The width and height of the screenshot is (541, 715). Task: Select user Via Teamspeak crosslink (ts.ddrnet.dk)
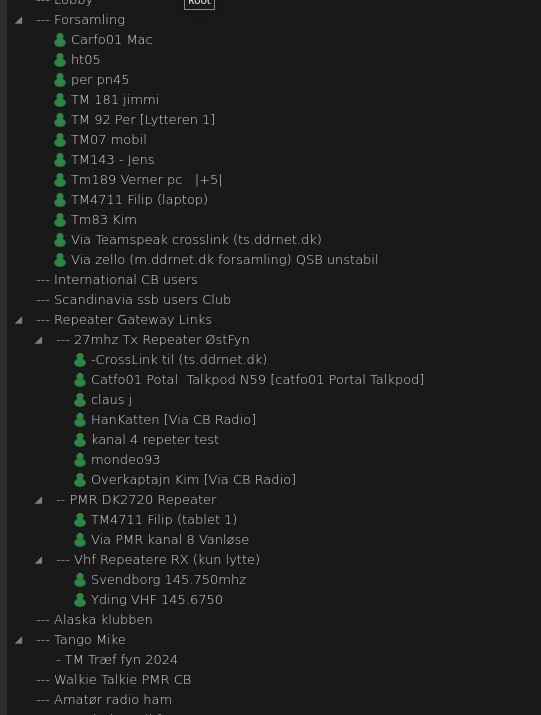pyautogui.click(x=196, y=240)
